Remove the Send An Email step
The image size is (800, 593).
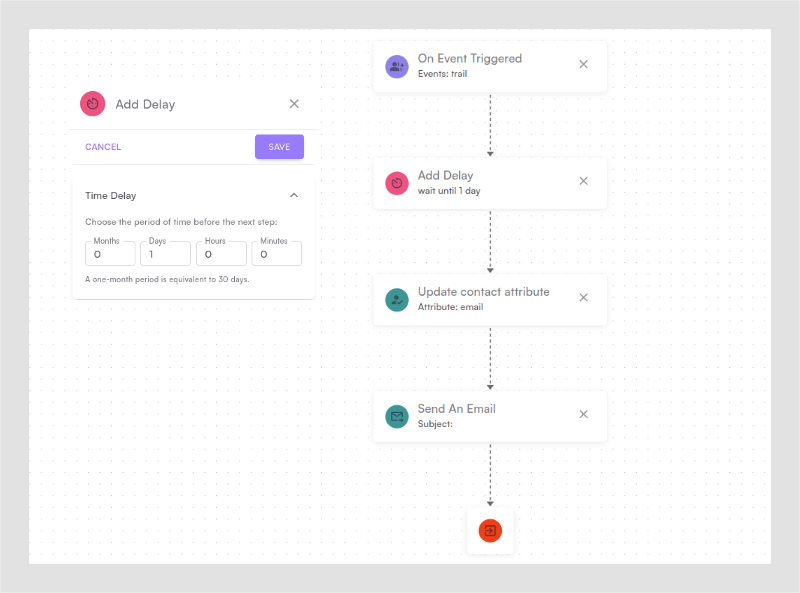[584, 414]
